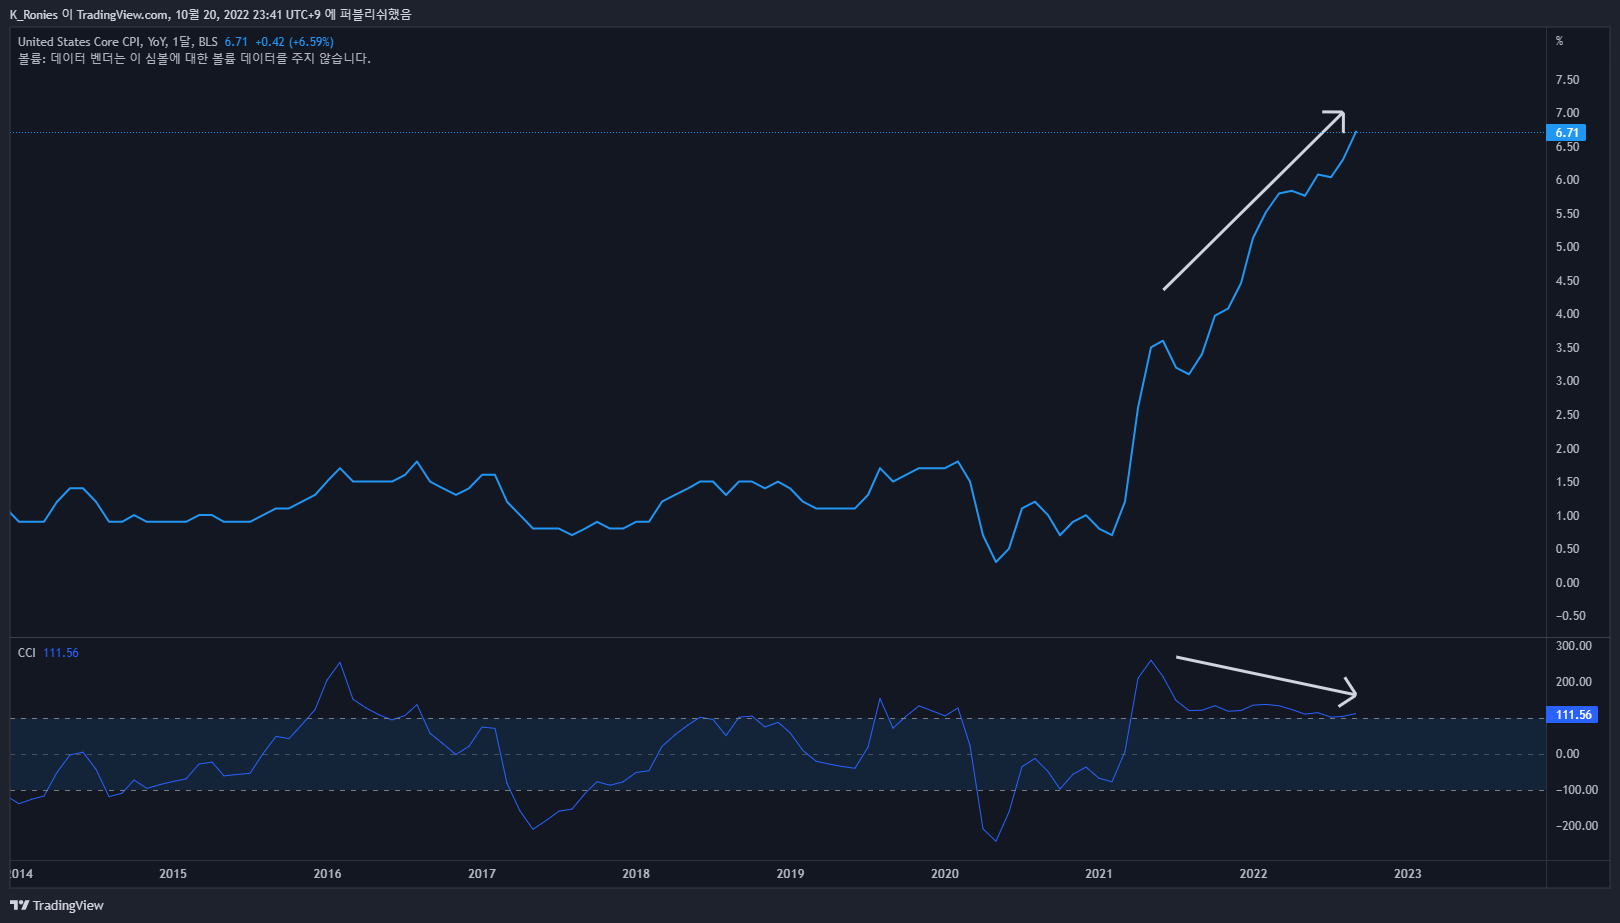Viewport: 1620px width, 923px height.
Task: Click the 2017 label on the time axis
Action: click(x=482, y=874)
